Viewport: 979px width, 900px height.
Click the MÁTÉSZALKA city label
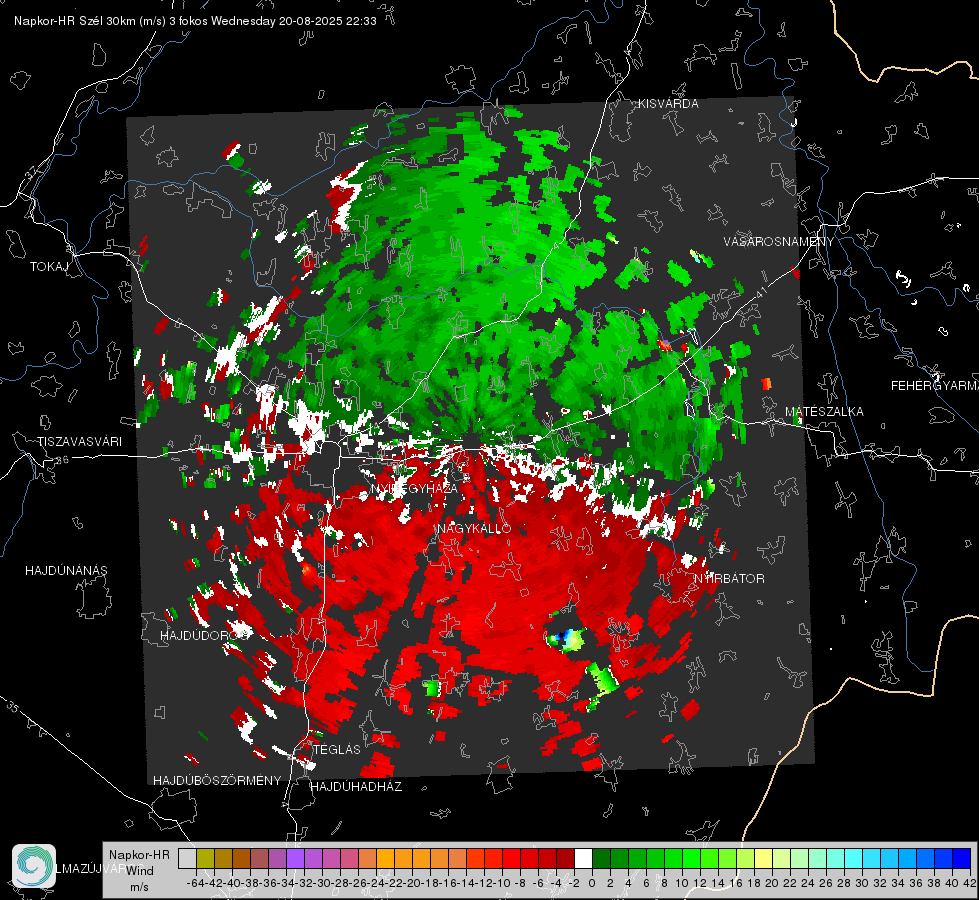click(824, 412)
